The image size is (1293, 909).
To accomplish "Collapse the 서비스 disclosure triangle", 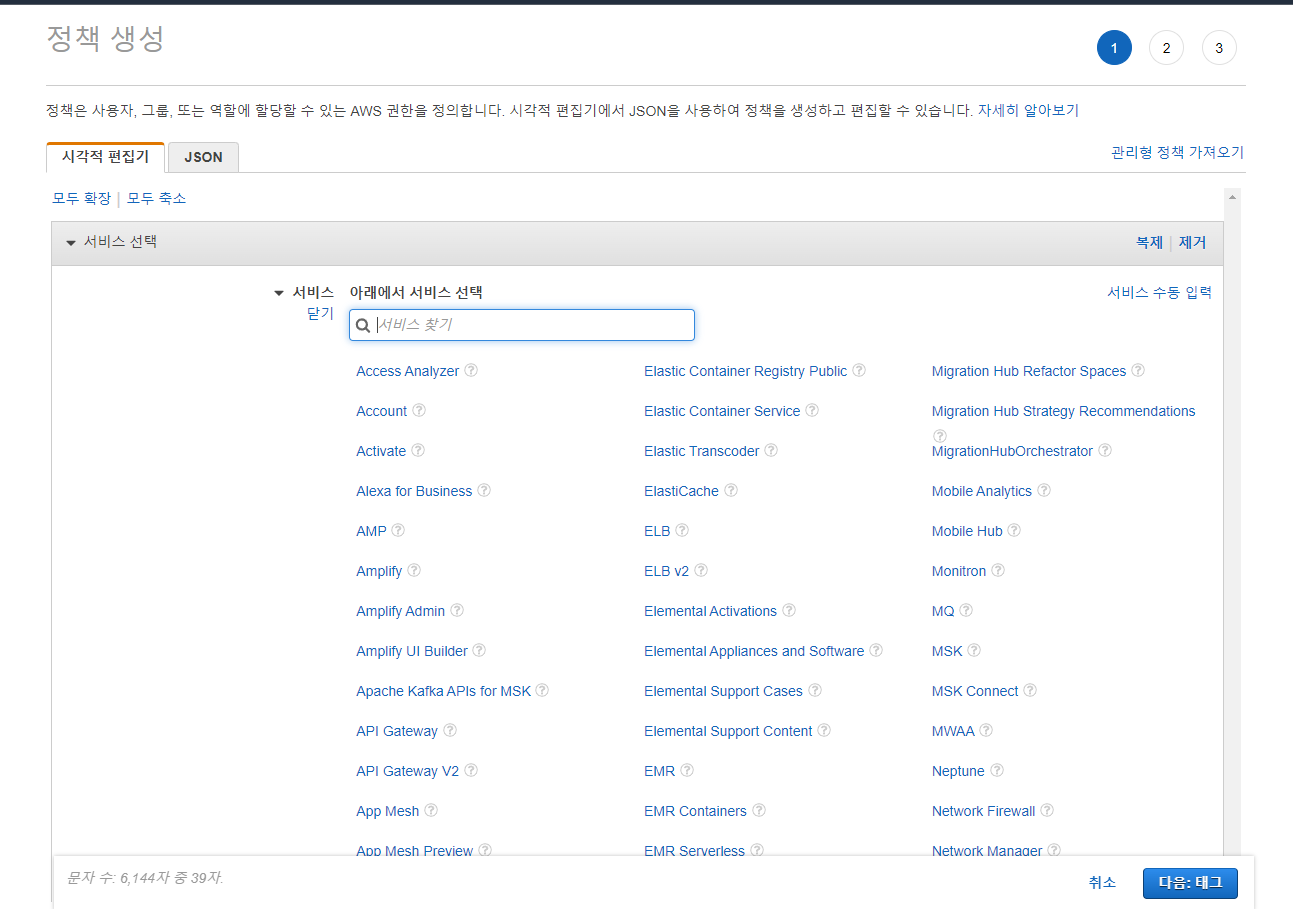I will (279, 293).
